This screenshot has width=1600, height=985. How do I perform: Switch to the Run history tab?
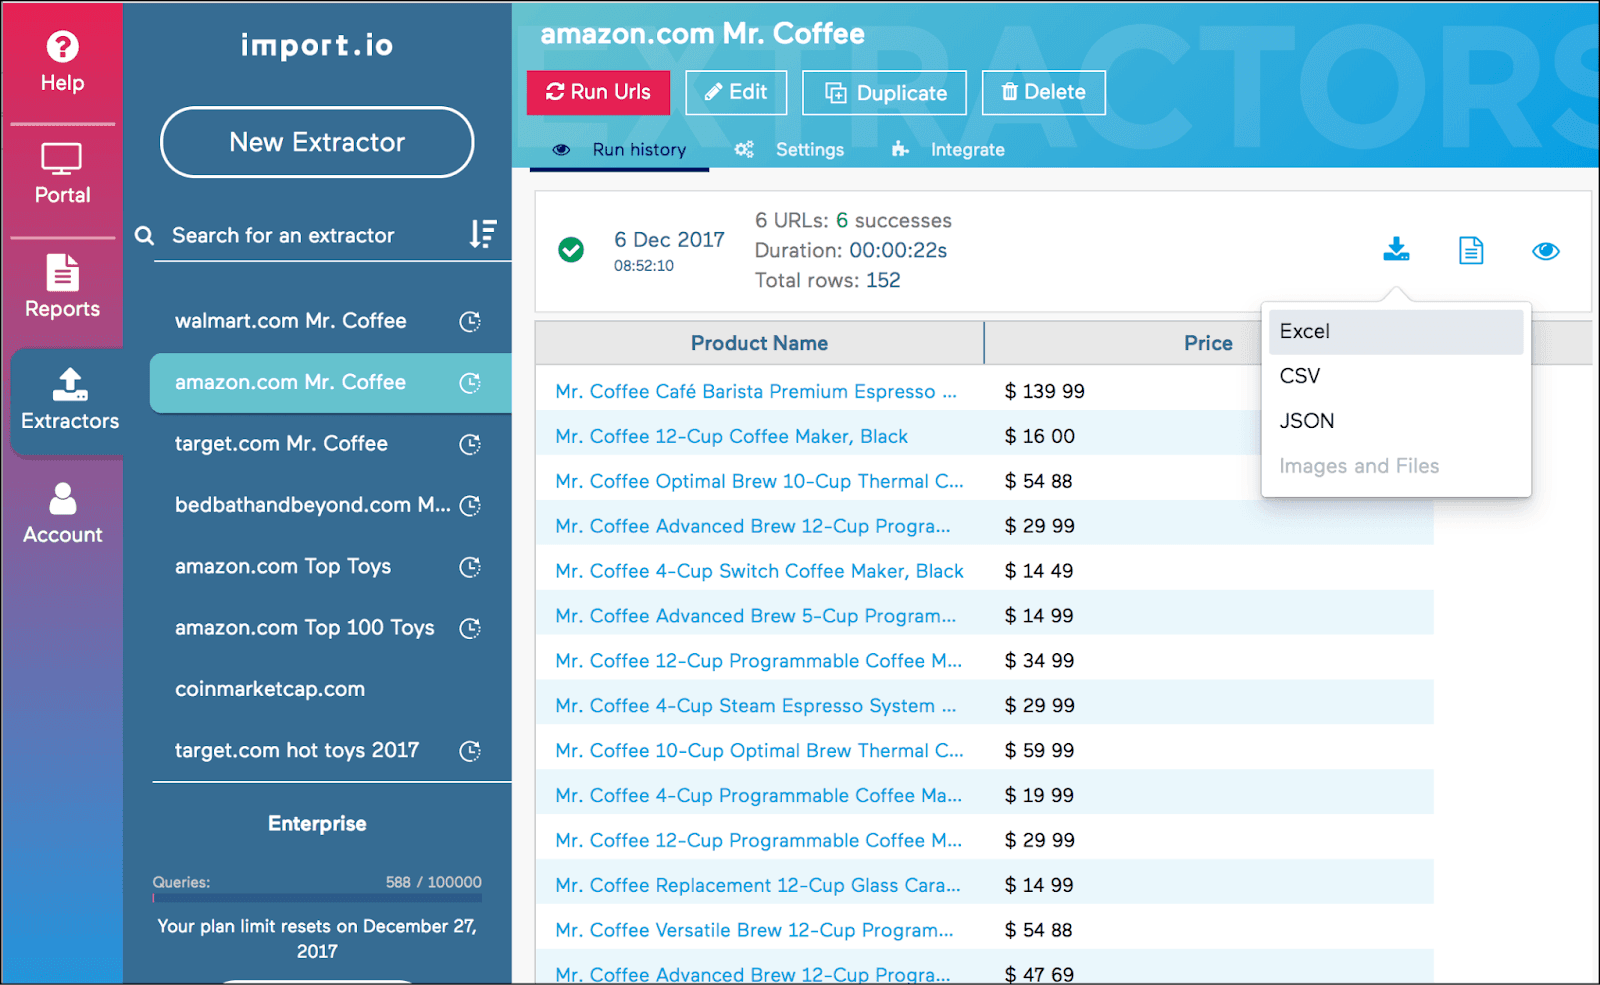click(620, 150)
